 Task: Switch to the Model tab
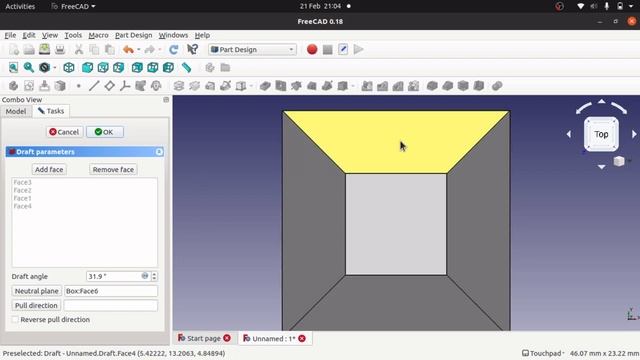coord(16,111)
